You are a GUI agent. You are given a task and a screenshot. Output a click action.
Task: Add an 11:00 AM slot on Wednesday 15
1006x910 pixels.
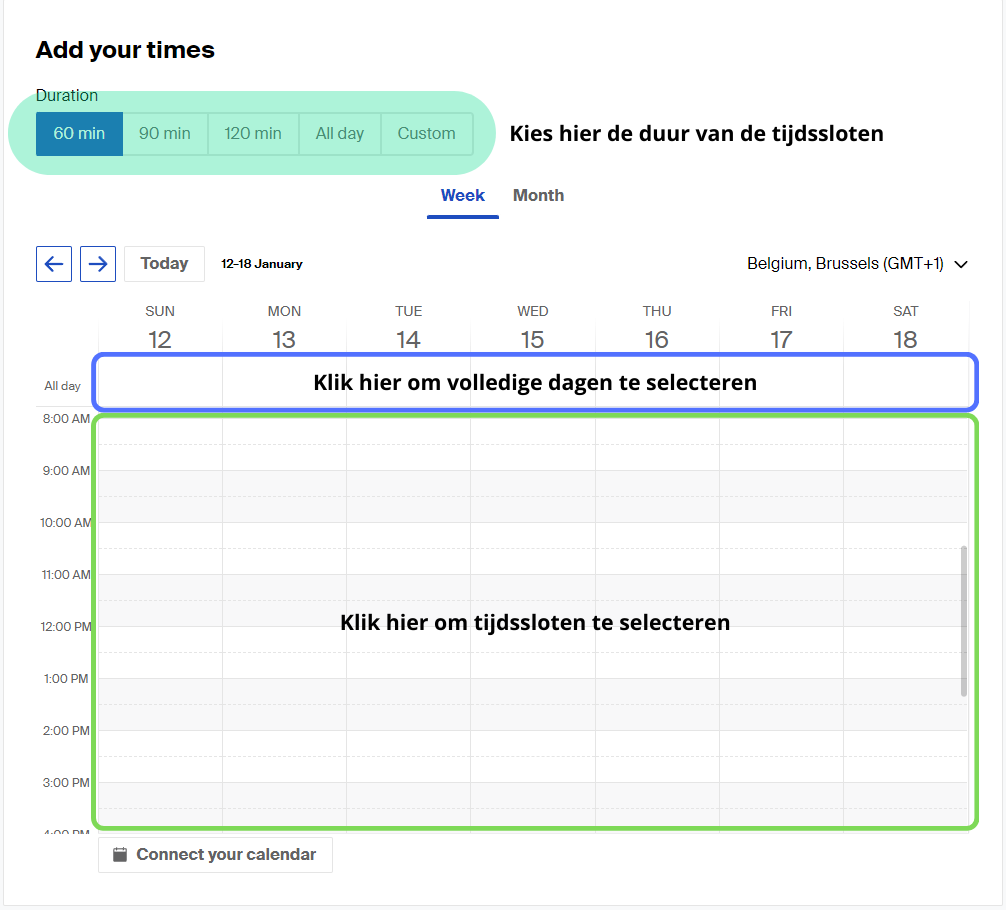coord(533,600)
